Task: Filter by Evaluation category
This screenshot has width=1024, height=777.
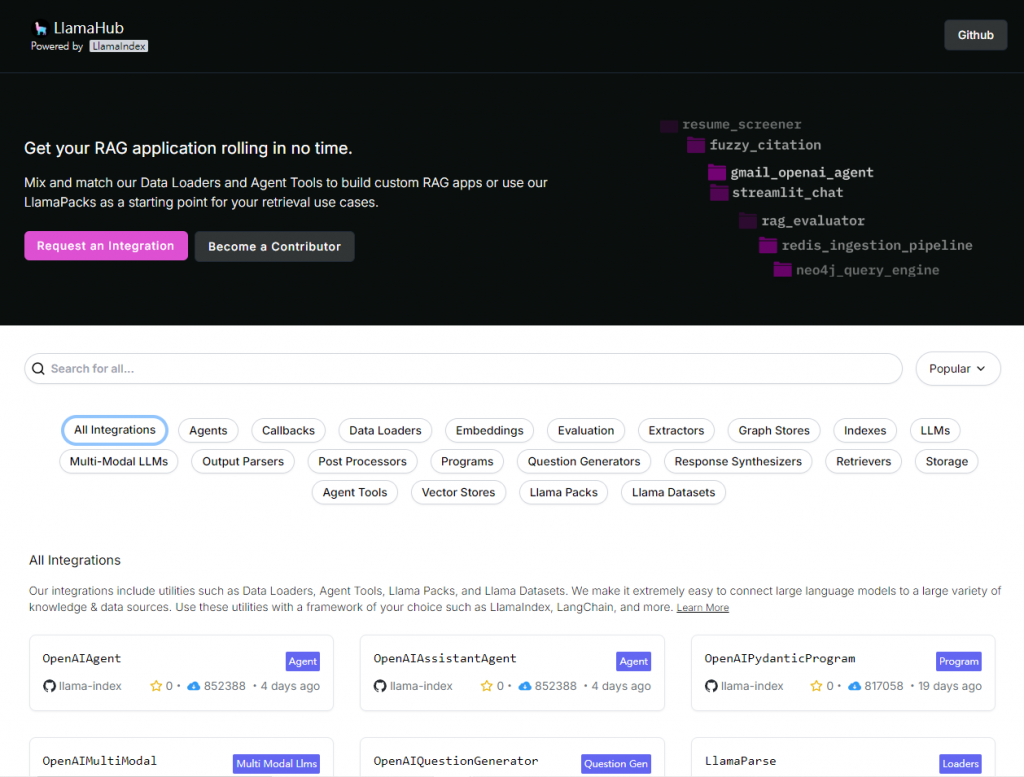Action: 586,430
